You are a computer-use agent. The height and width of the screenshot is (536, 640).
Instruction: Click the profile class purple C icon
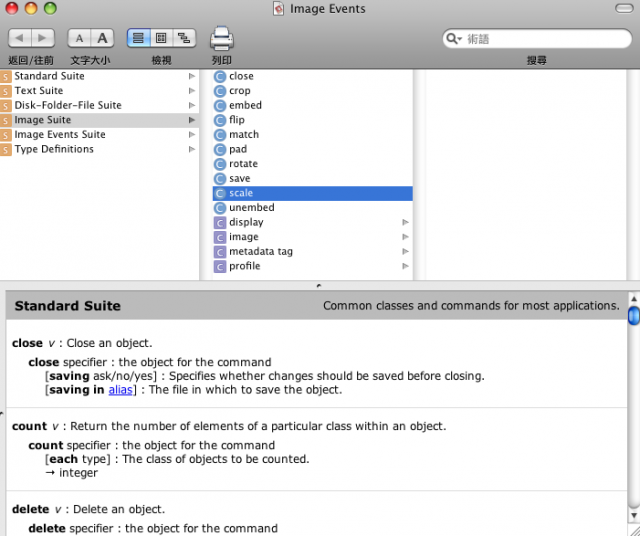220,267
